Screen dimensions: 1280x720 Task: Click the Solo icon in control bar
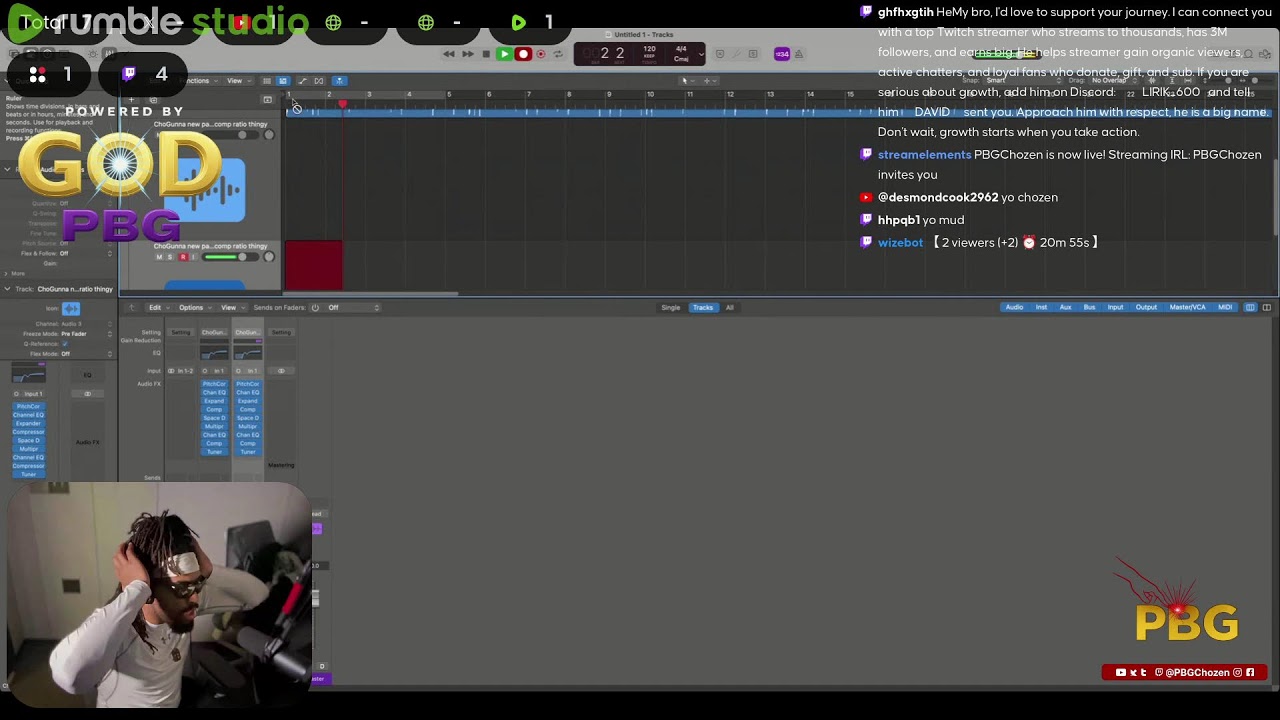pyautogui.click(x=753, y=54)
